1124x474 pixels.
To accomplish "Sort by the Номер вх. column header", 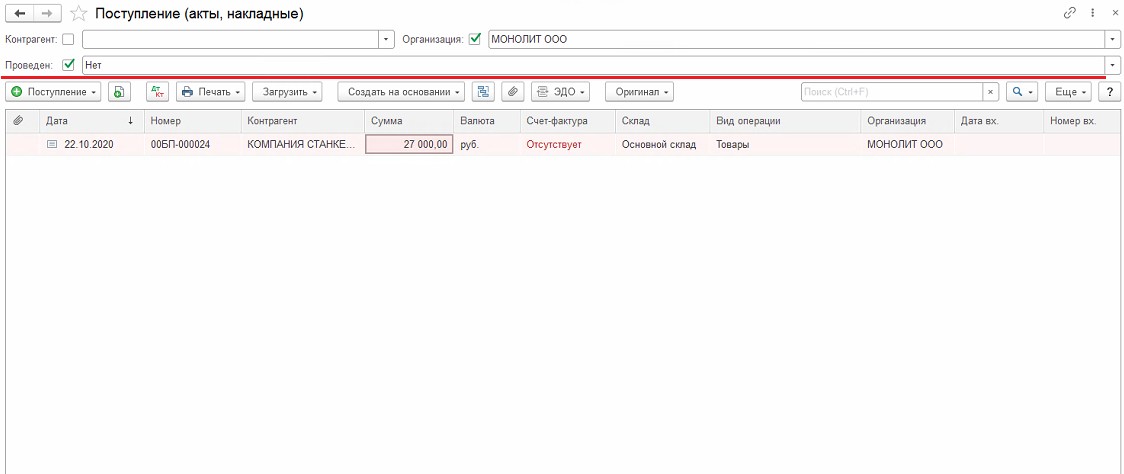I will [x=1080, y=121].
